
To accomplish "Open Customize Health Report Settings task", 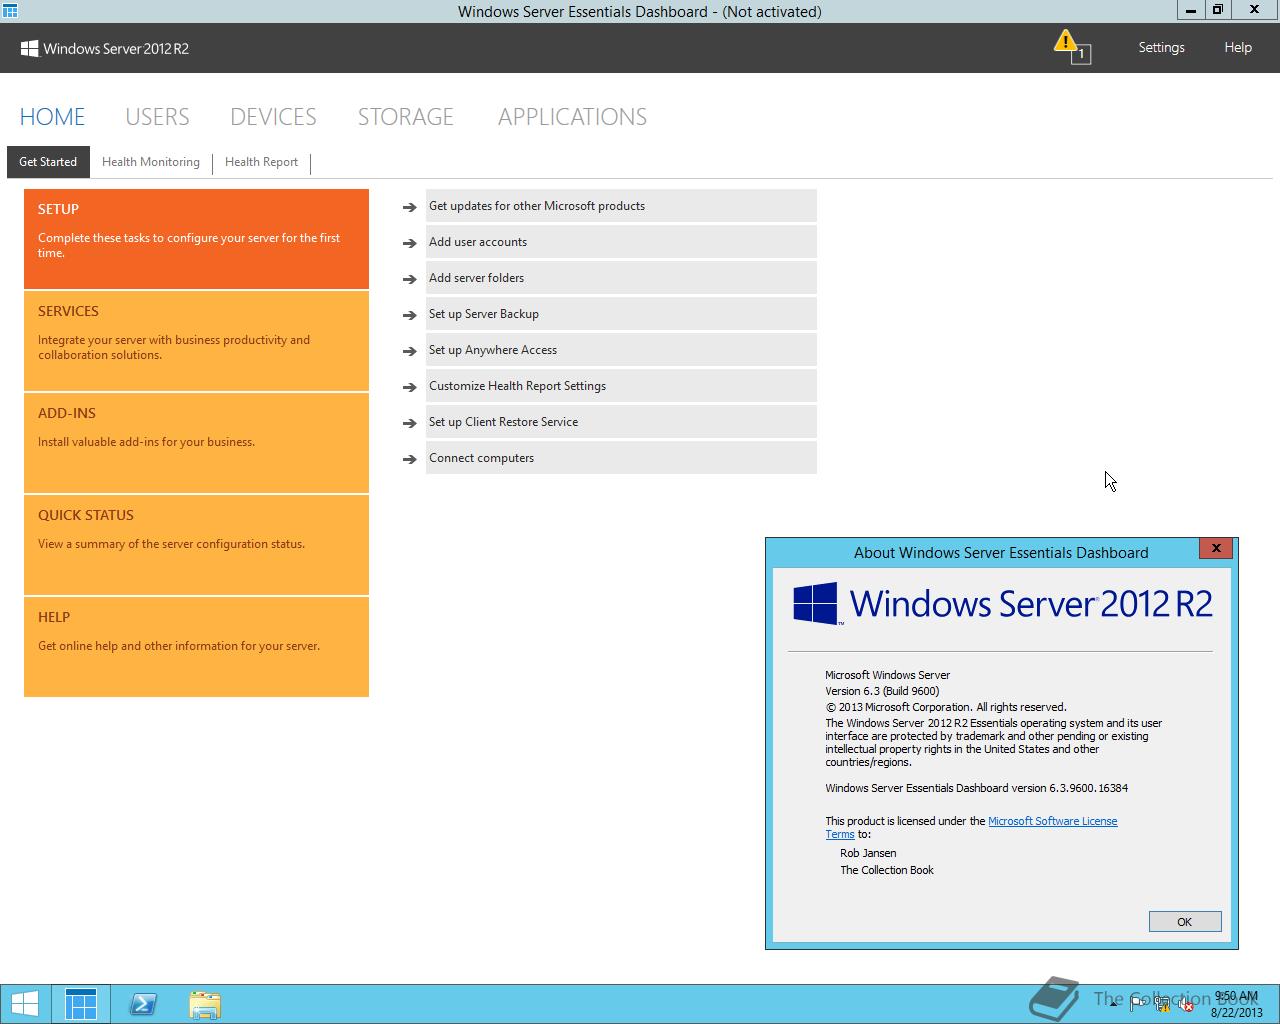I will click(x=621, y=386).
